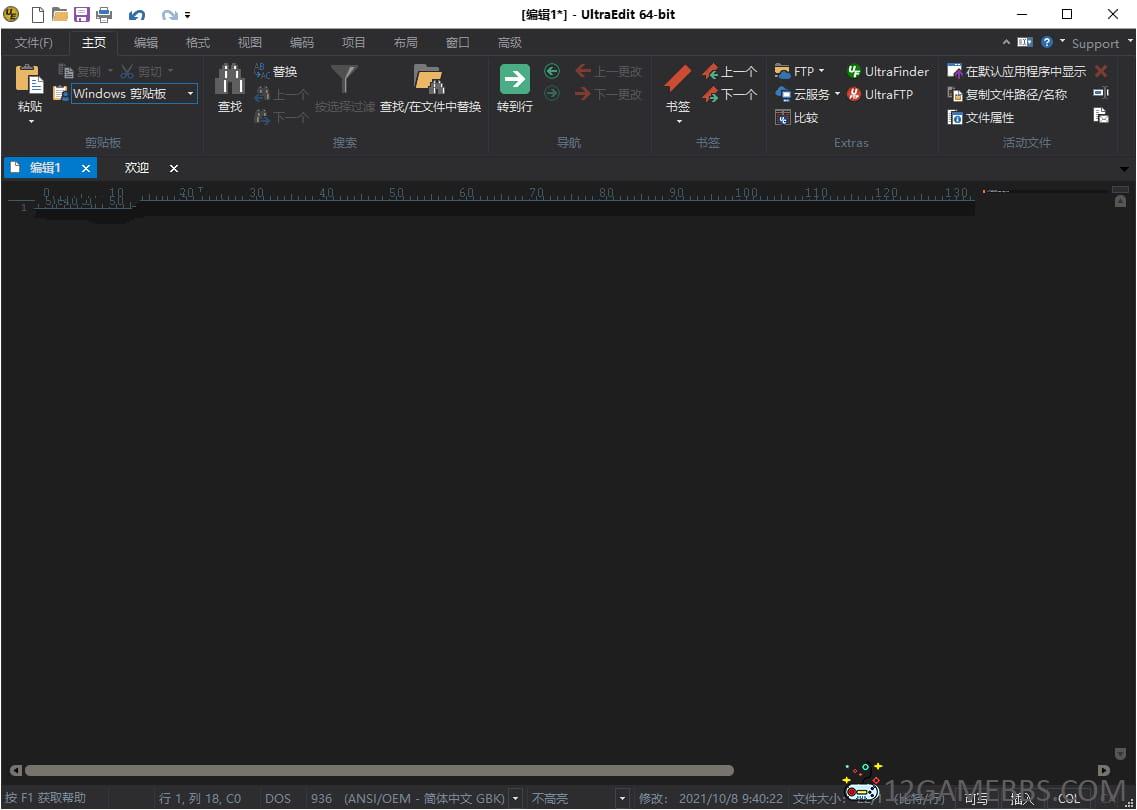Toggle COL column mode in the status bar
Screen dimensions: 1137x810
(x=1069, y=798)
